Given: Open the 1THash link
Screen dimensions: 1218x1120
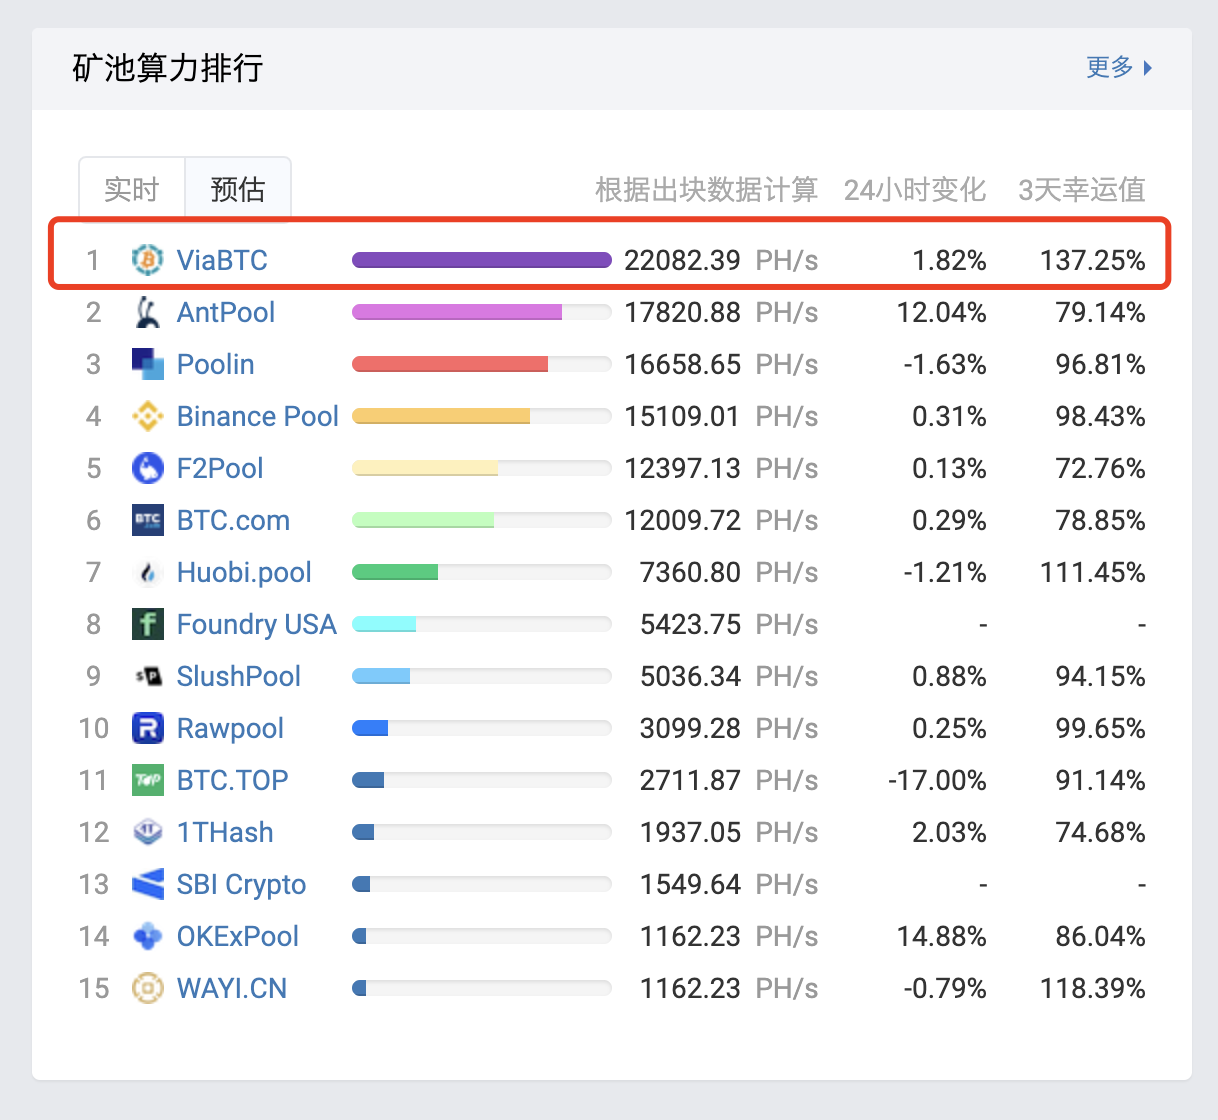Looking at the screenshot, I should click(x=225, y=832).
